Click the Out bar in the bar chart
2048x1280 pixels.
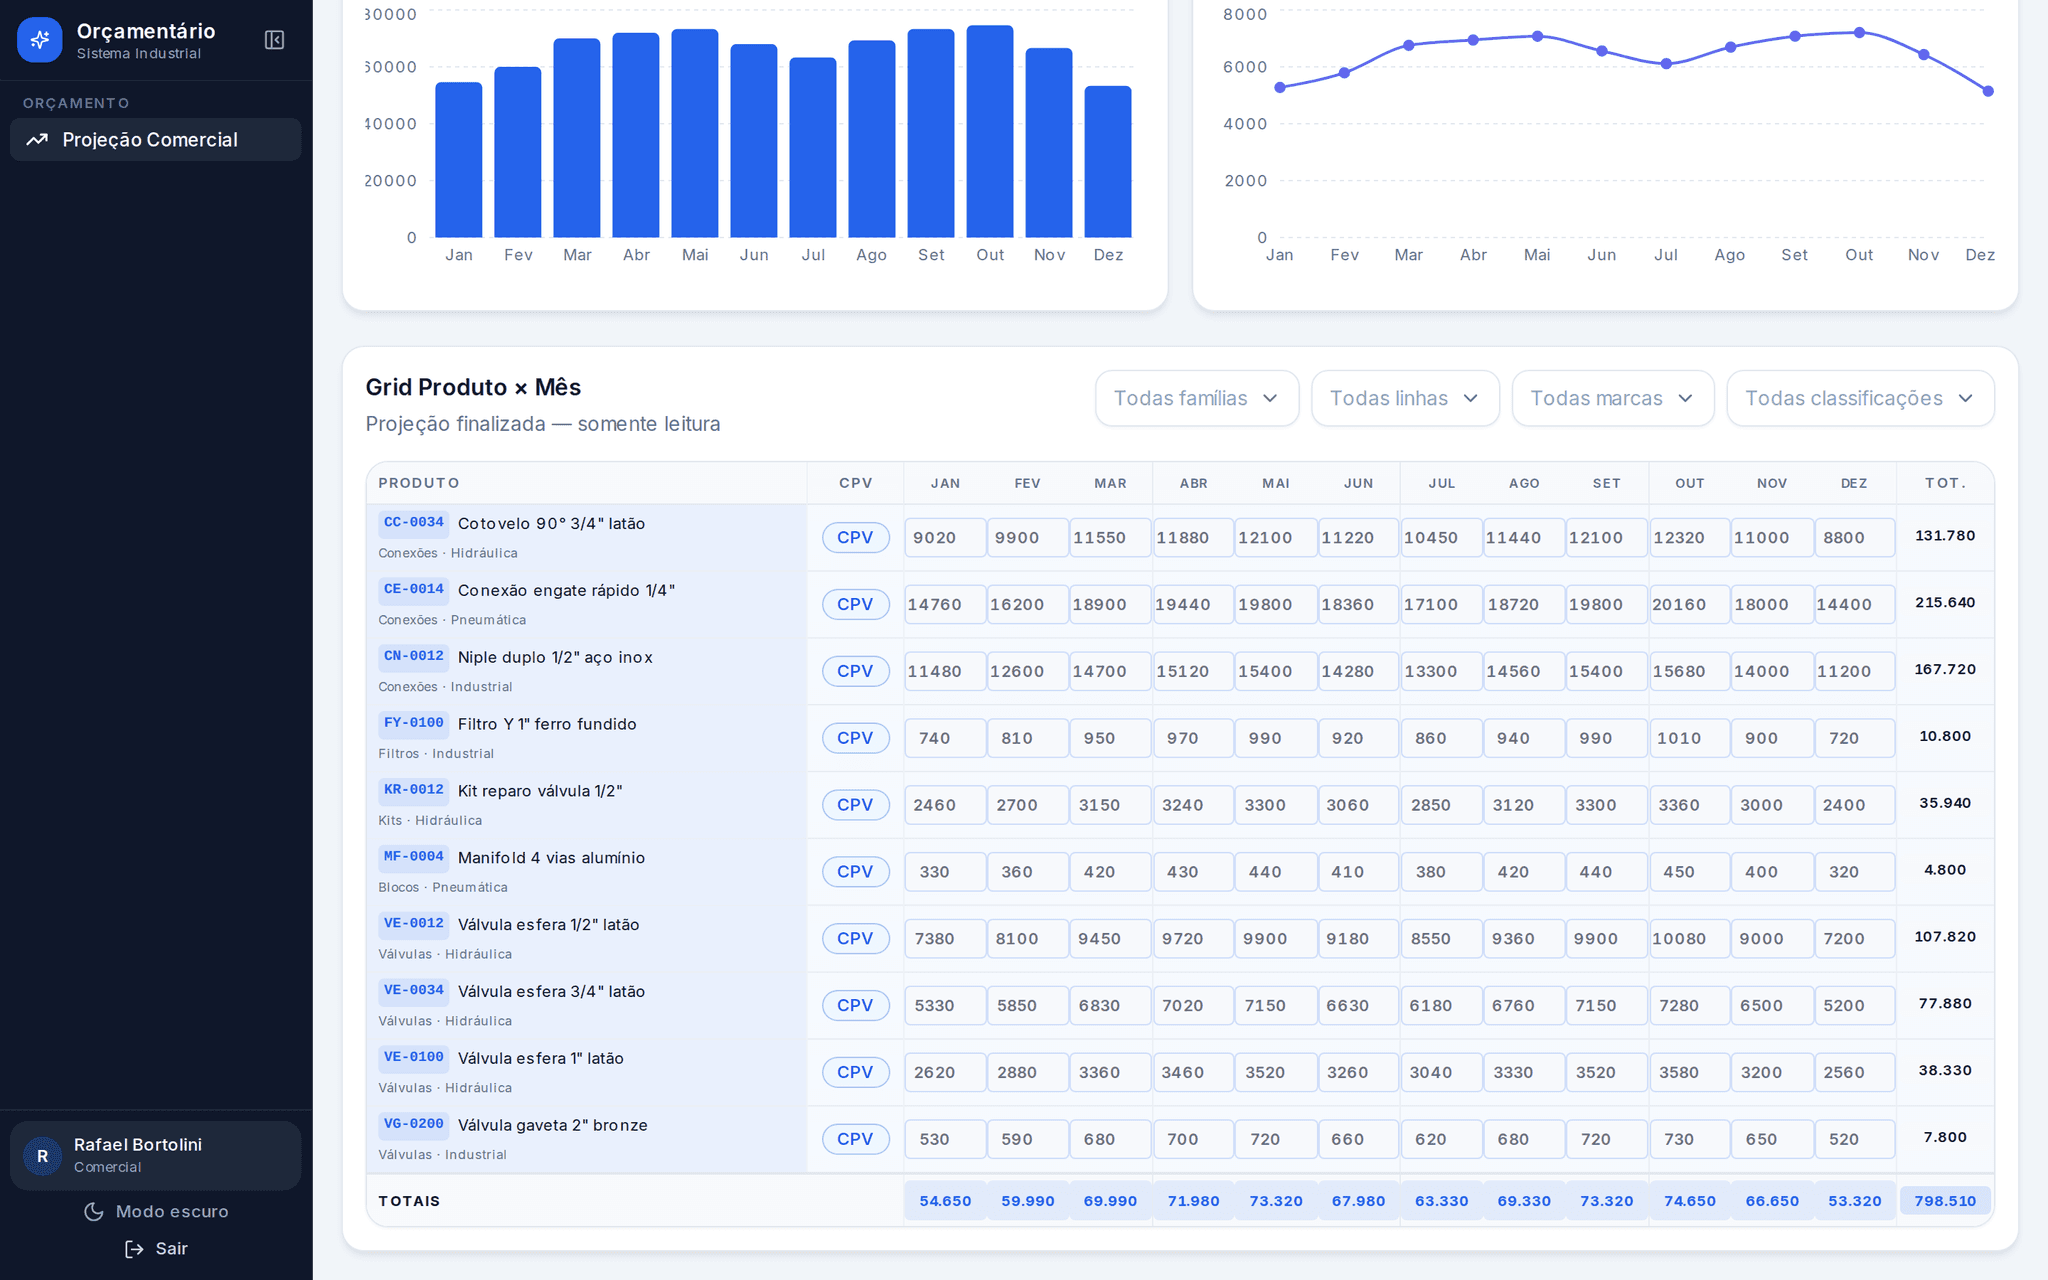coord(990,132)
